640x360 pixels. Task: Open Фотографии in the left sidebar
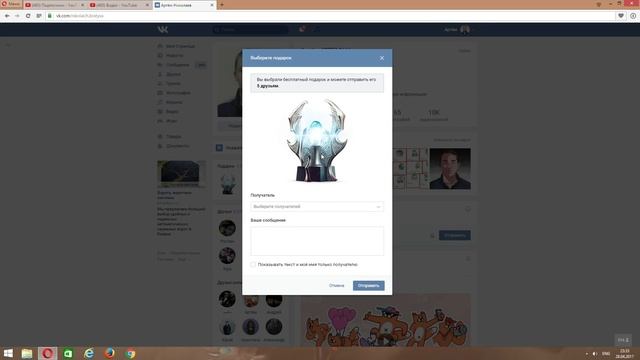click(x=175, y=93)
